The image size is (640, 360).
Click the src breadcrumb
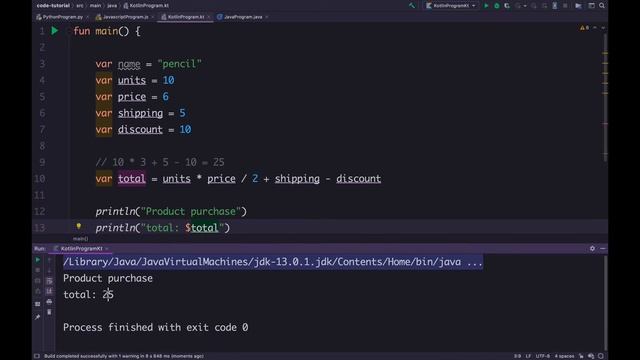click(x=80, y=6)
